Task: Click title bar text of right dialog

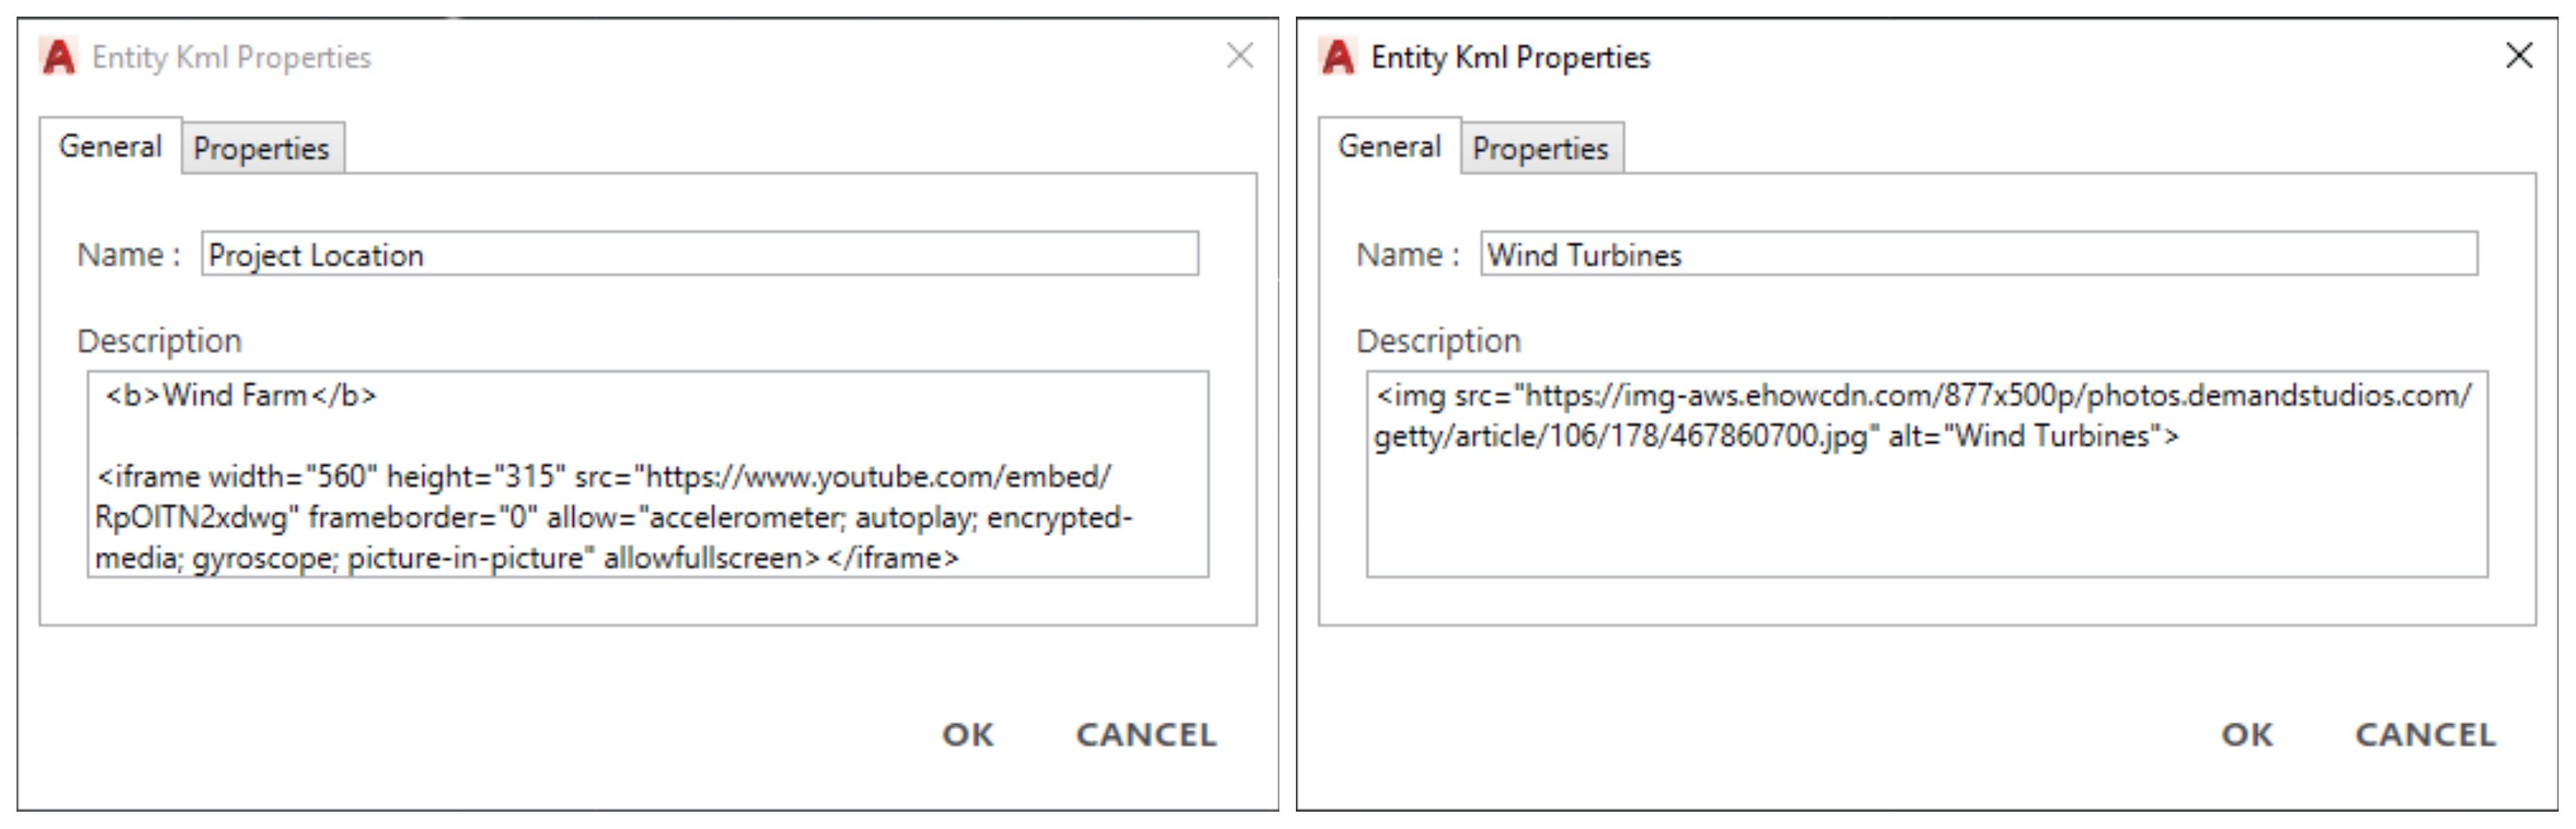Action: pyautogui.click(x=1510, y=57)
